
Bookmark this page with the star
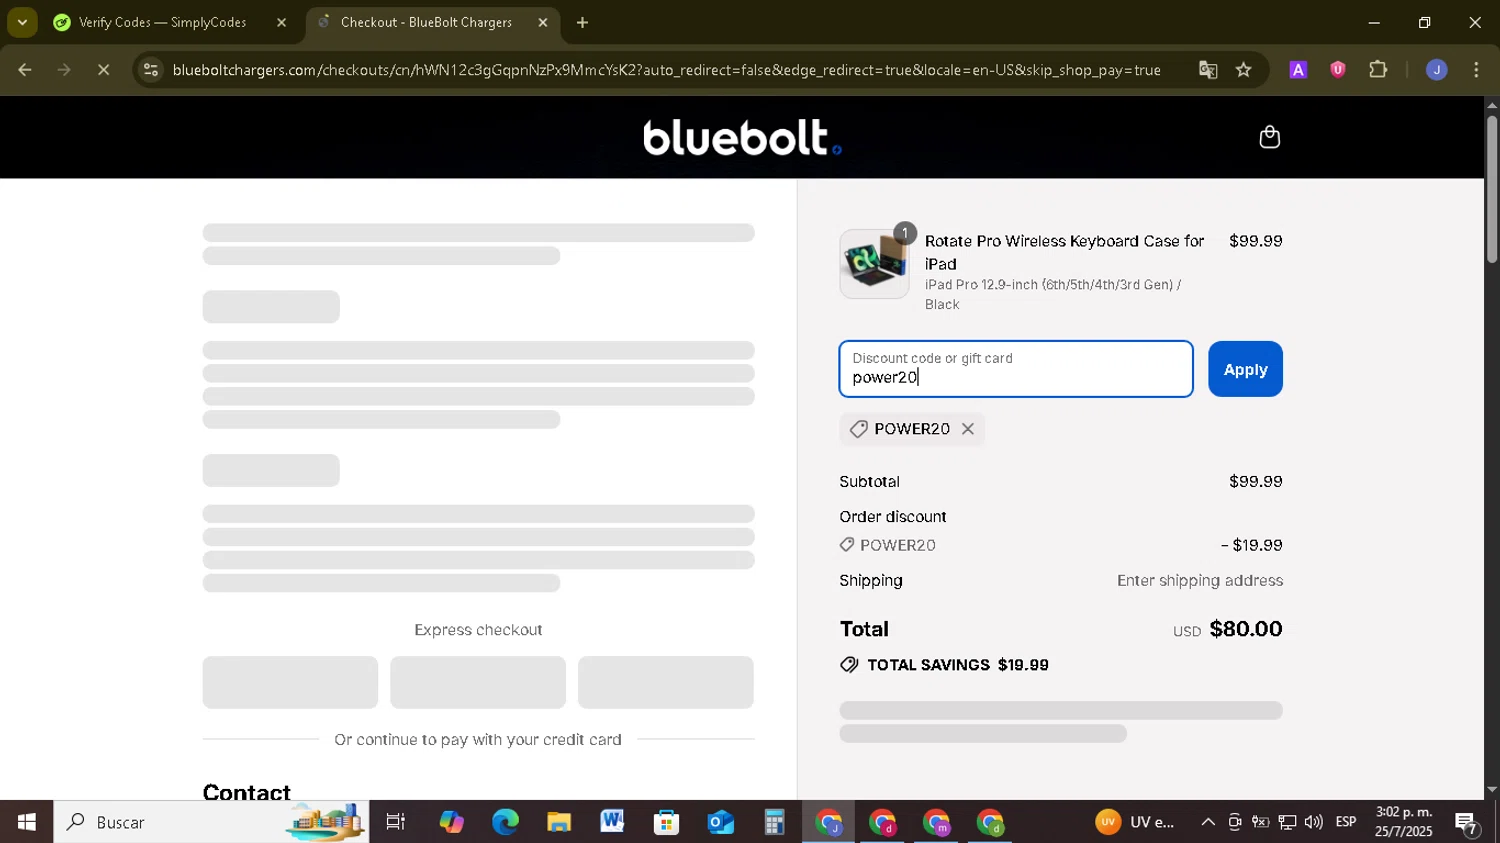(x=1243, y=70)
